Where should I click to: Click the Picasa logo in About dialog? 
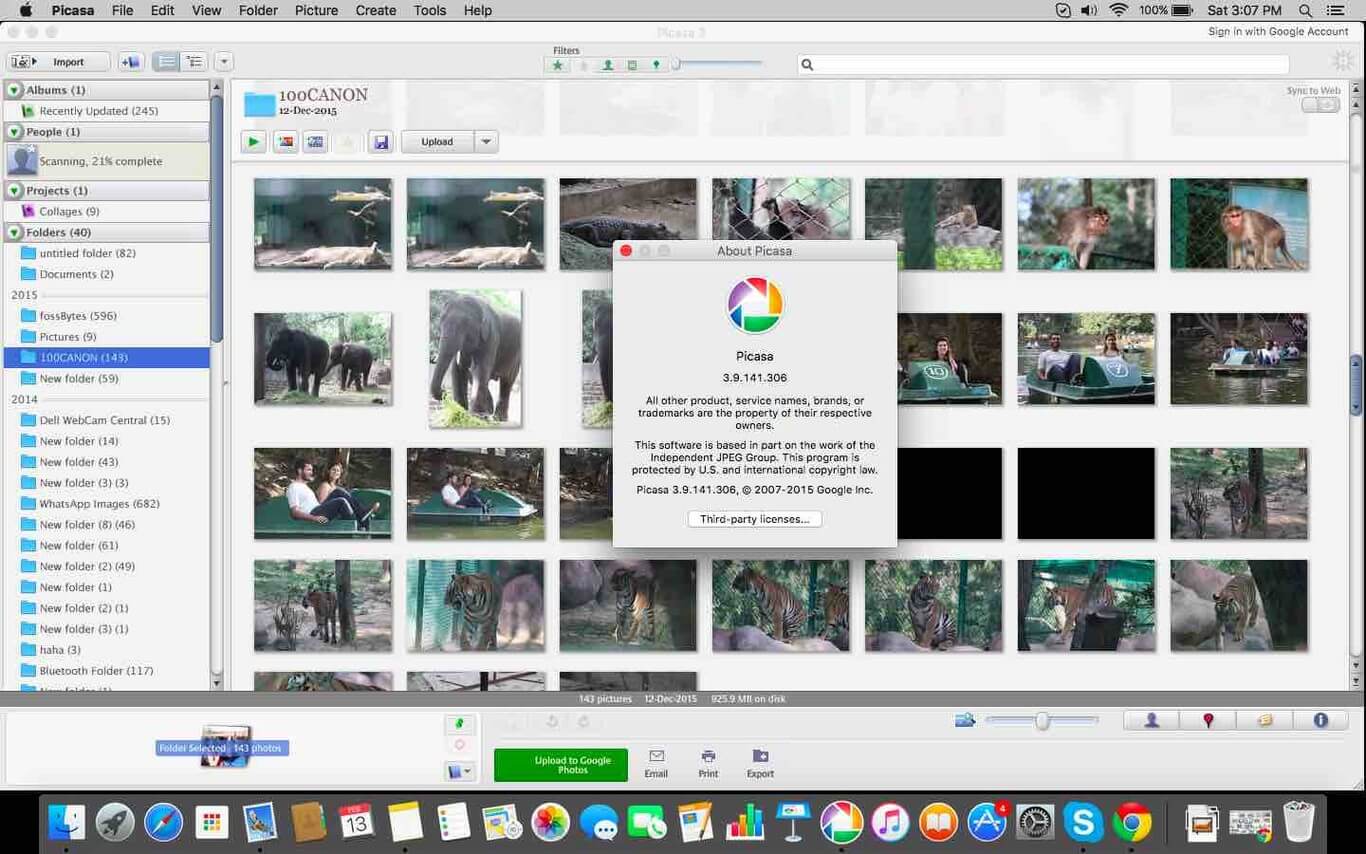pyautogui.click(x=755, y=305)
